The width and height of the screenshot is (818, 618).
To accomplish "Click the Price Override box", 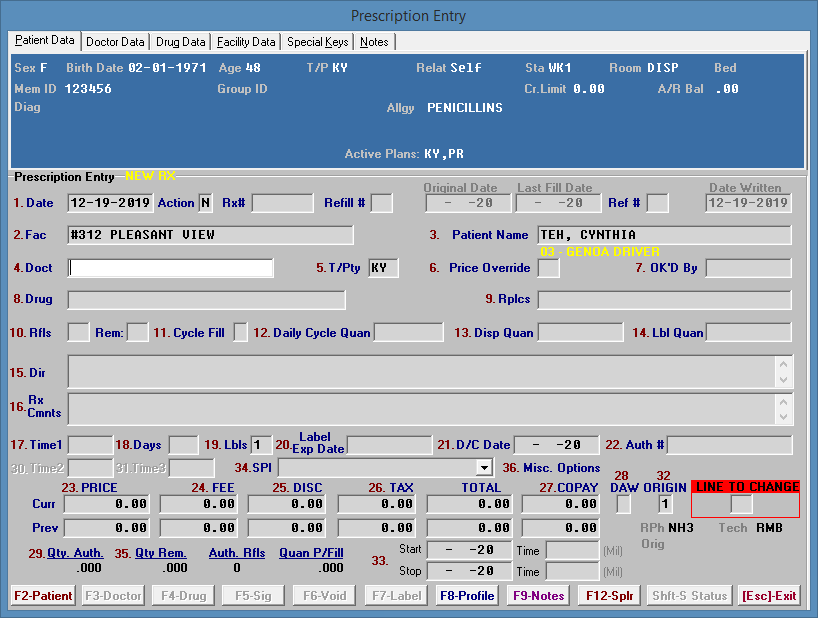I will pyautogui.click(x=549, y=268).
